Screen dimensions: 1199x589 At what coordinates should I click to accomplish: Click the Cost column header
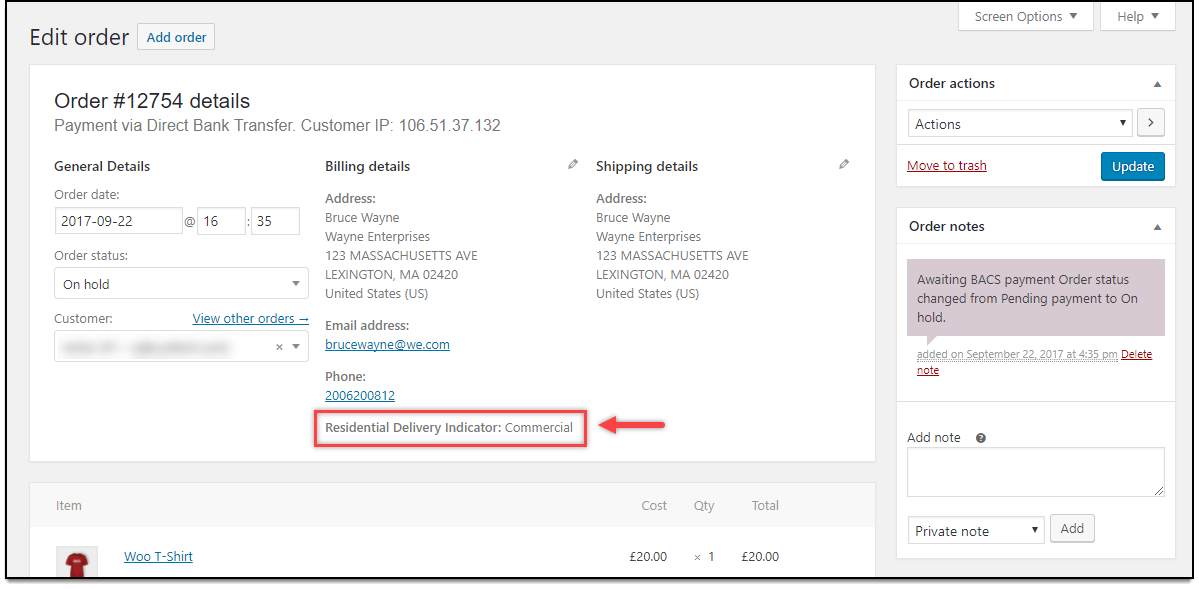[654, 506]
